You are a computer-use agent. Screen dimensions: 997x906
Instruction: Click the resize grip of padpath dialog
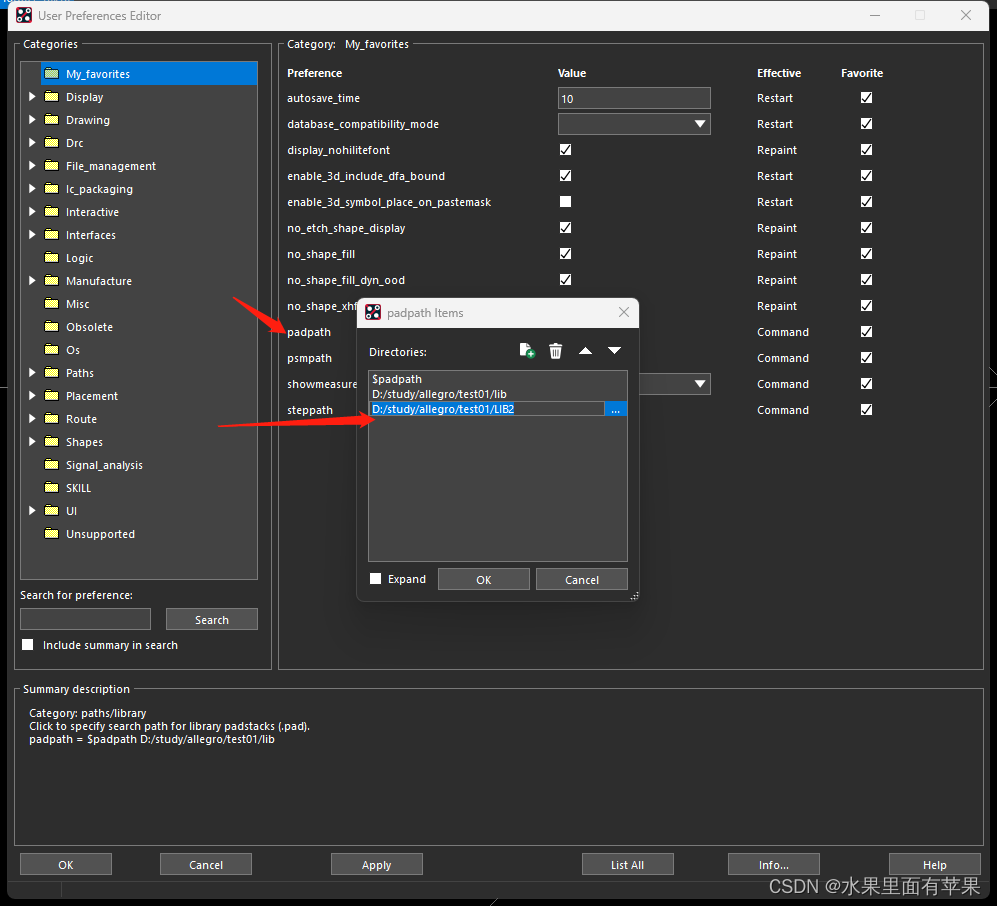coord(634,596)
